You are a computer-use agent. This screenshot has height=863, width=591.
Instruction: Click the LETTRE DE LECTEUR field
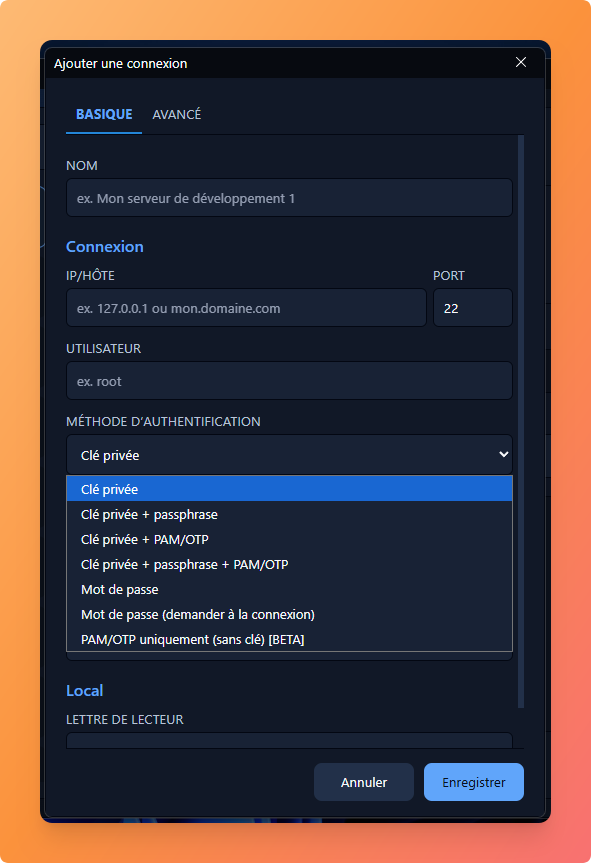289,740
